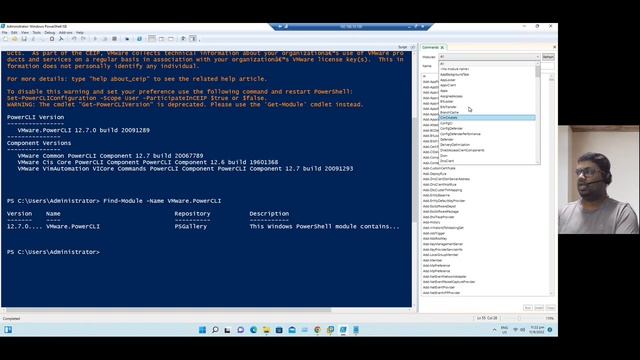Open Task View on the taskbar
This screenshot has width=640, height=360.
227,330
